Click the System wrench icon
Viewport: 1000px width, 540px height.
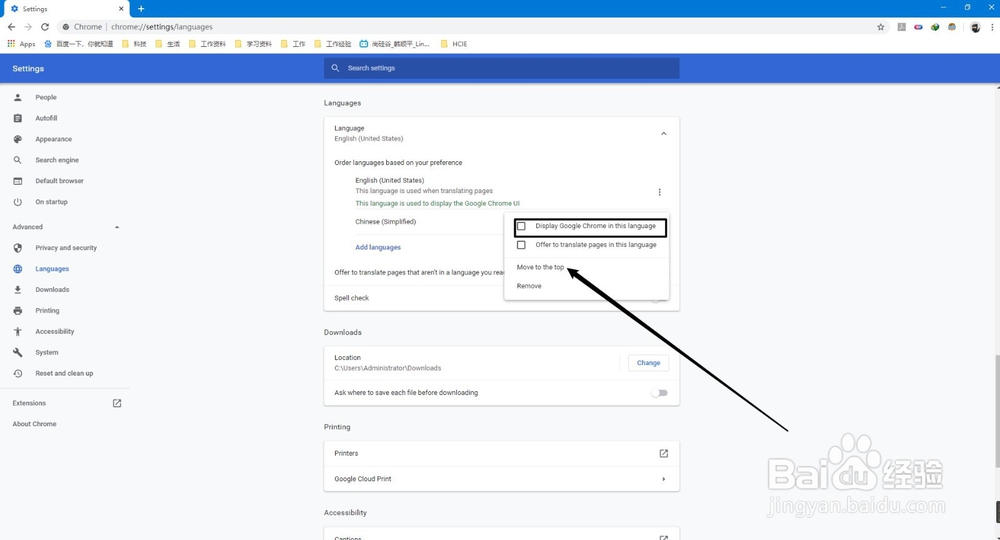pyautogui.click(x=18, y=353)
